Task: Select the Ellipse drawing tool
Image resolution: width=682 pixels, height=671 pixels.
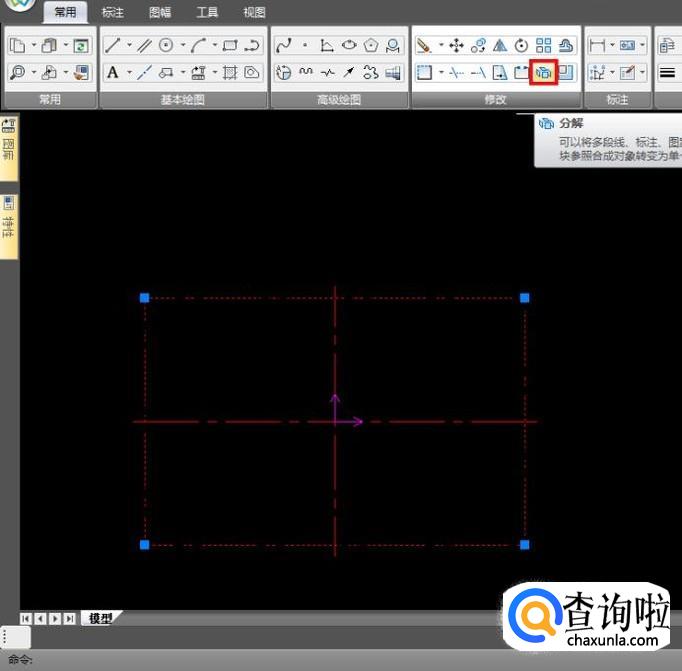Action: 349,45
